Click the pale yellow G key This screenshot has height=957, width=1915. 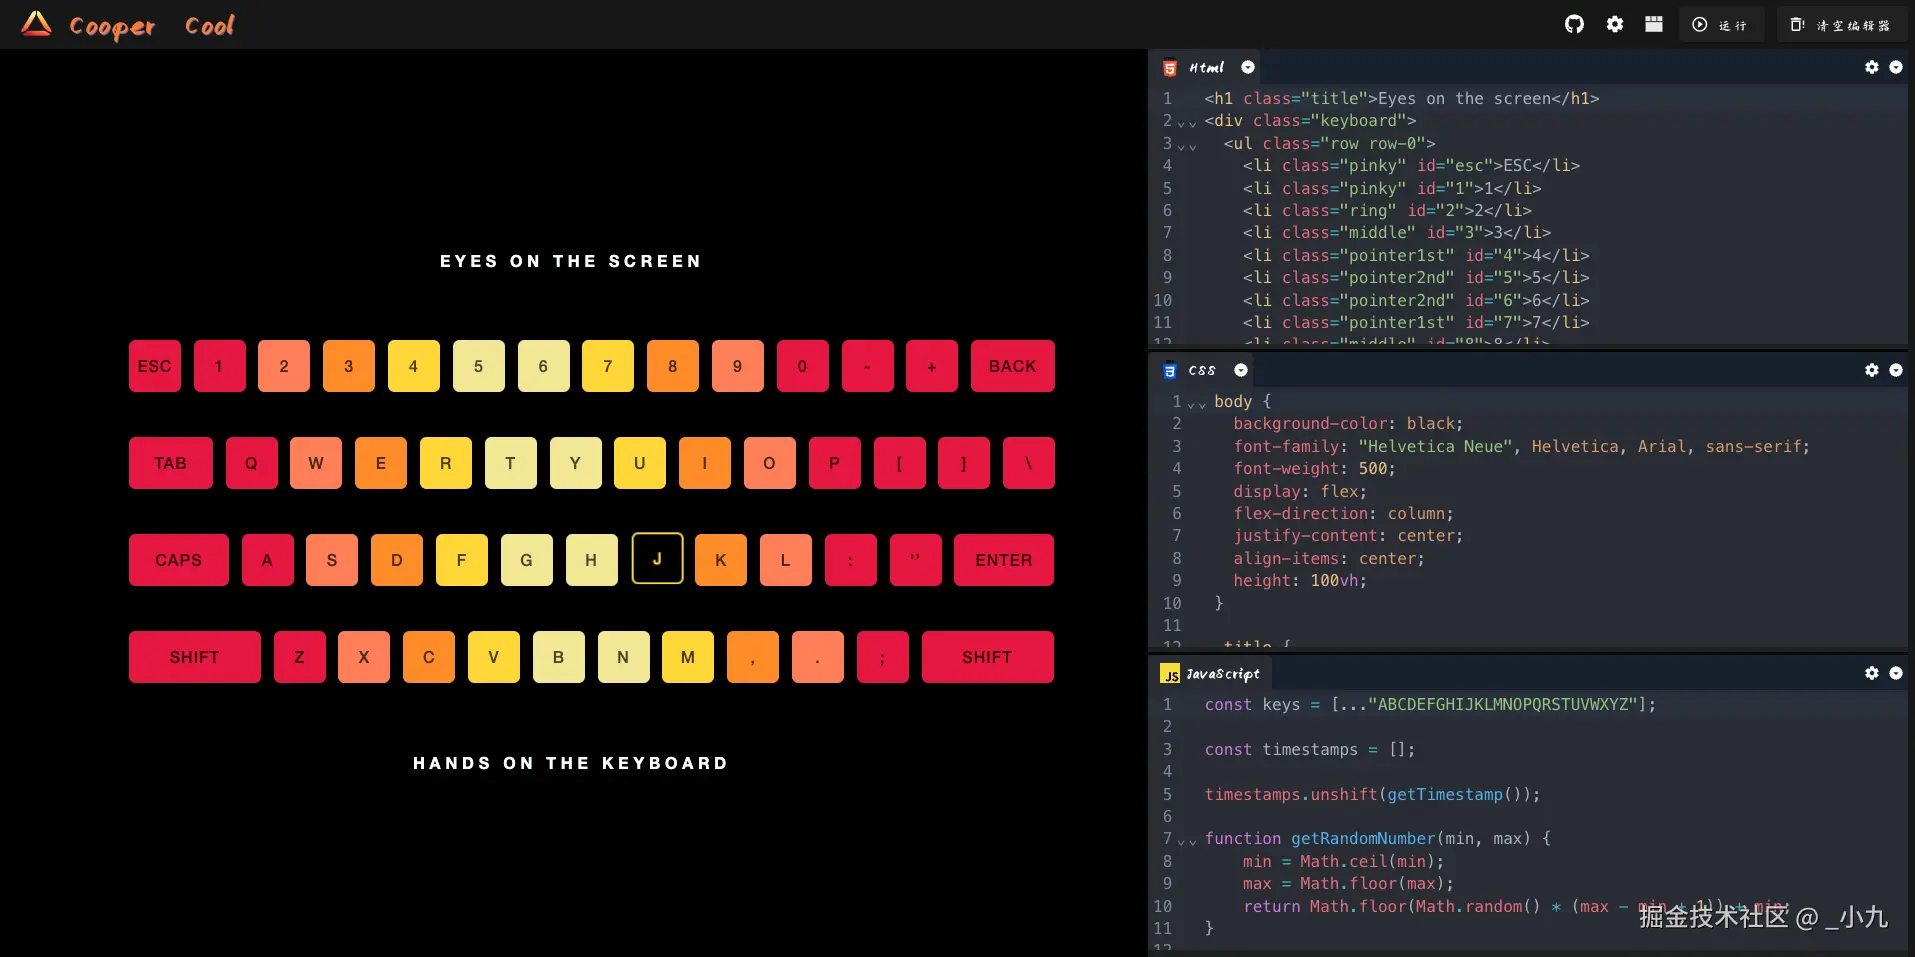[526, 560]
